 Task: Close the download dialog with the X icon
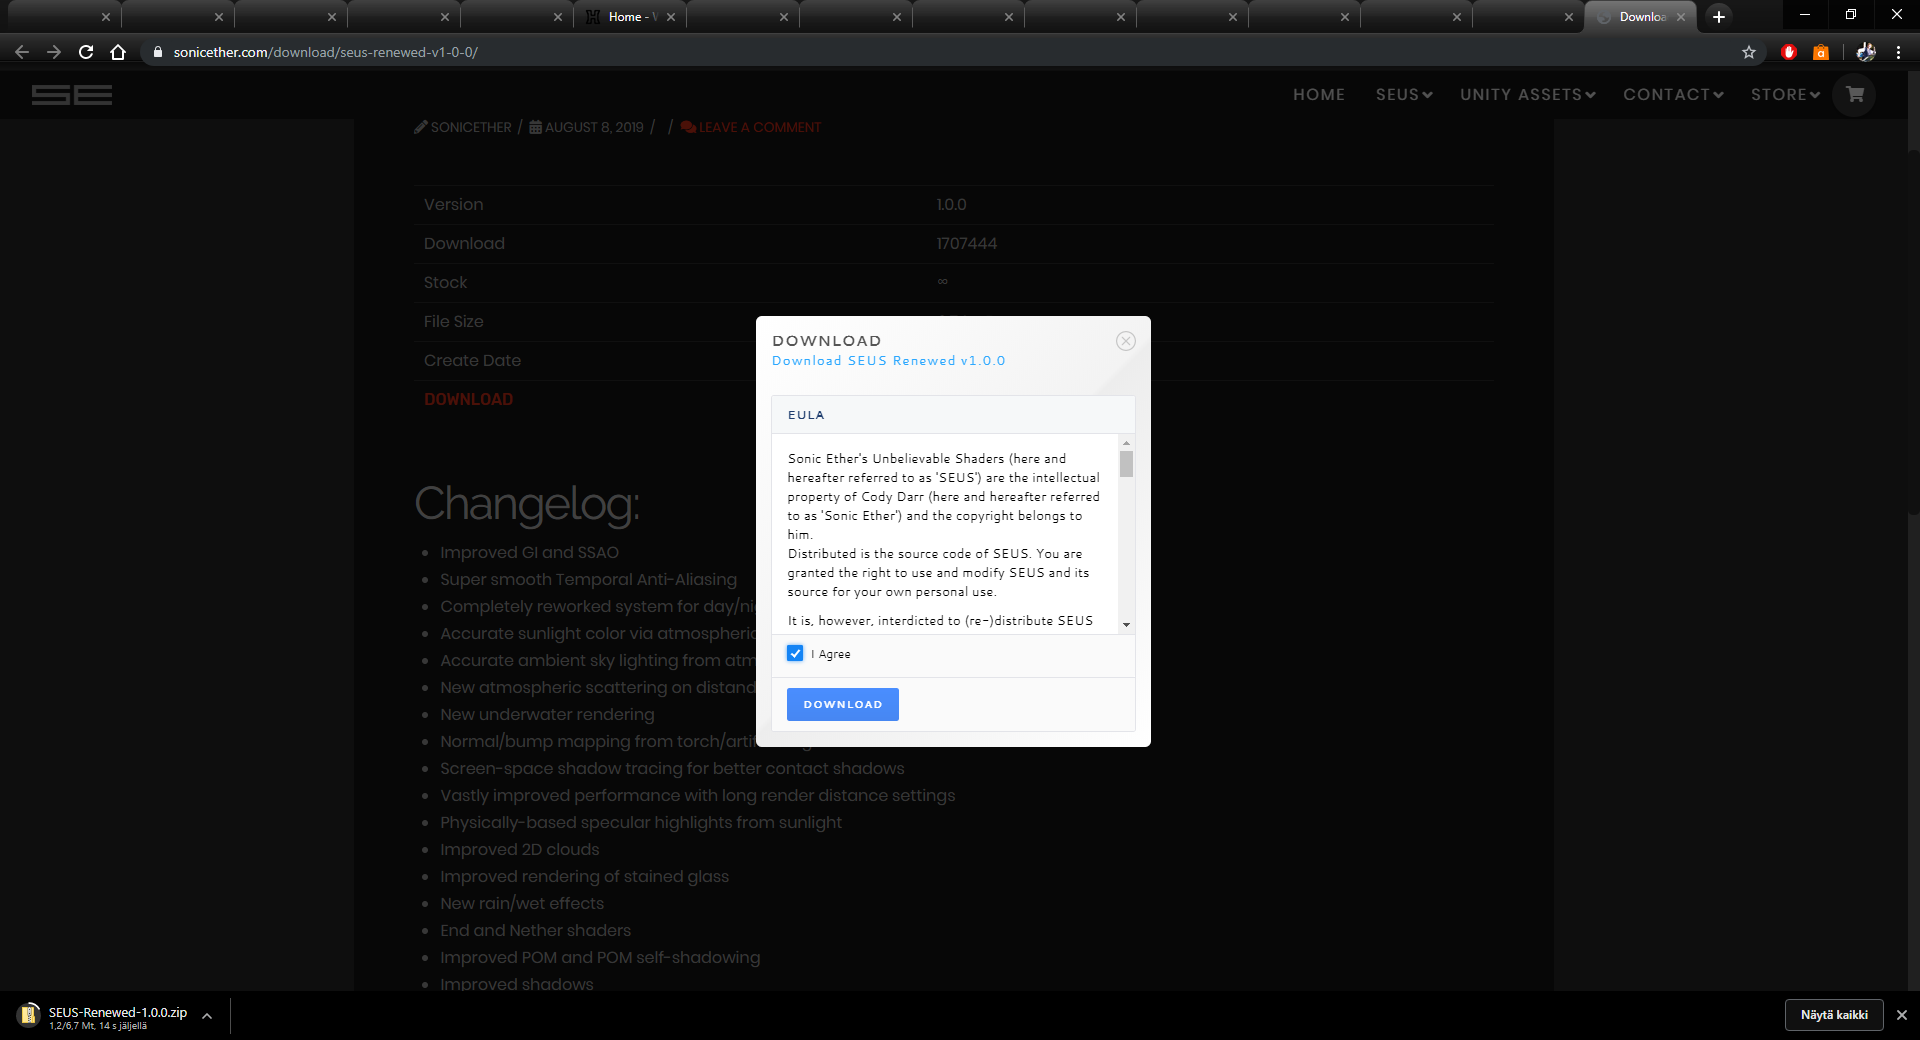click(x=1126, y=341)
